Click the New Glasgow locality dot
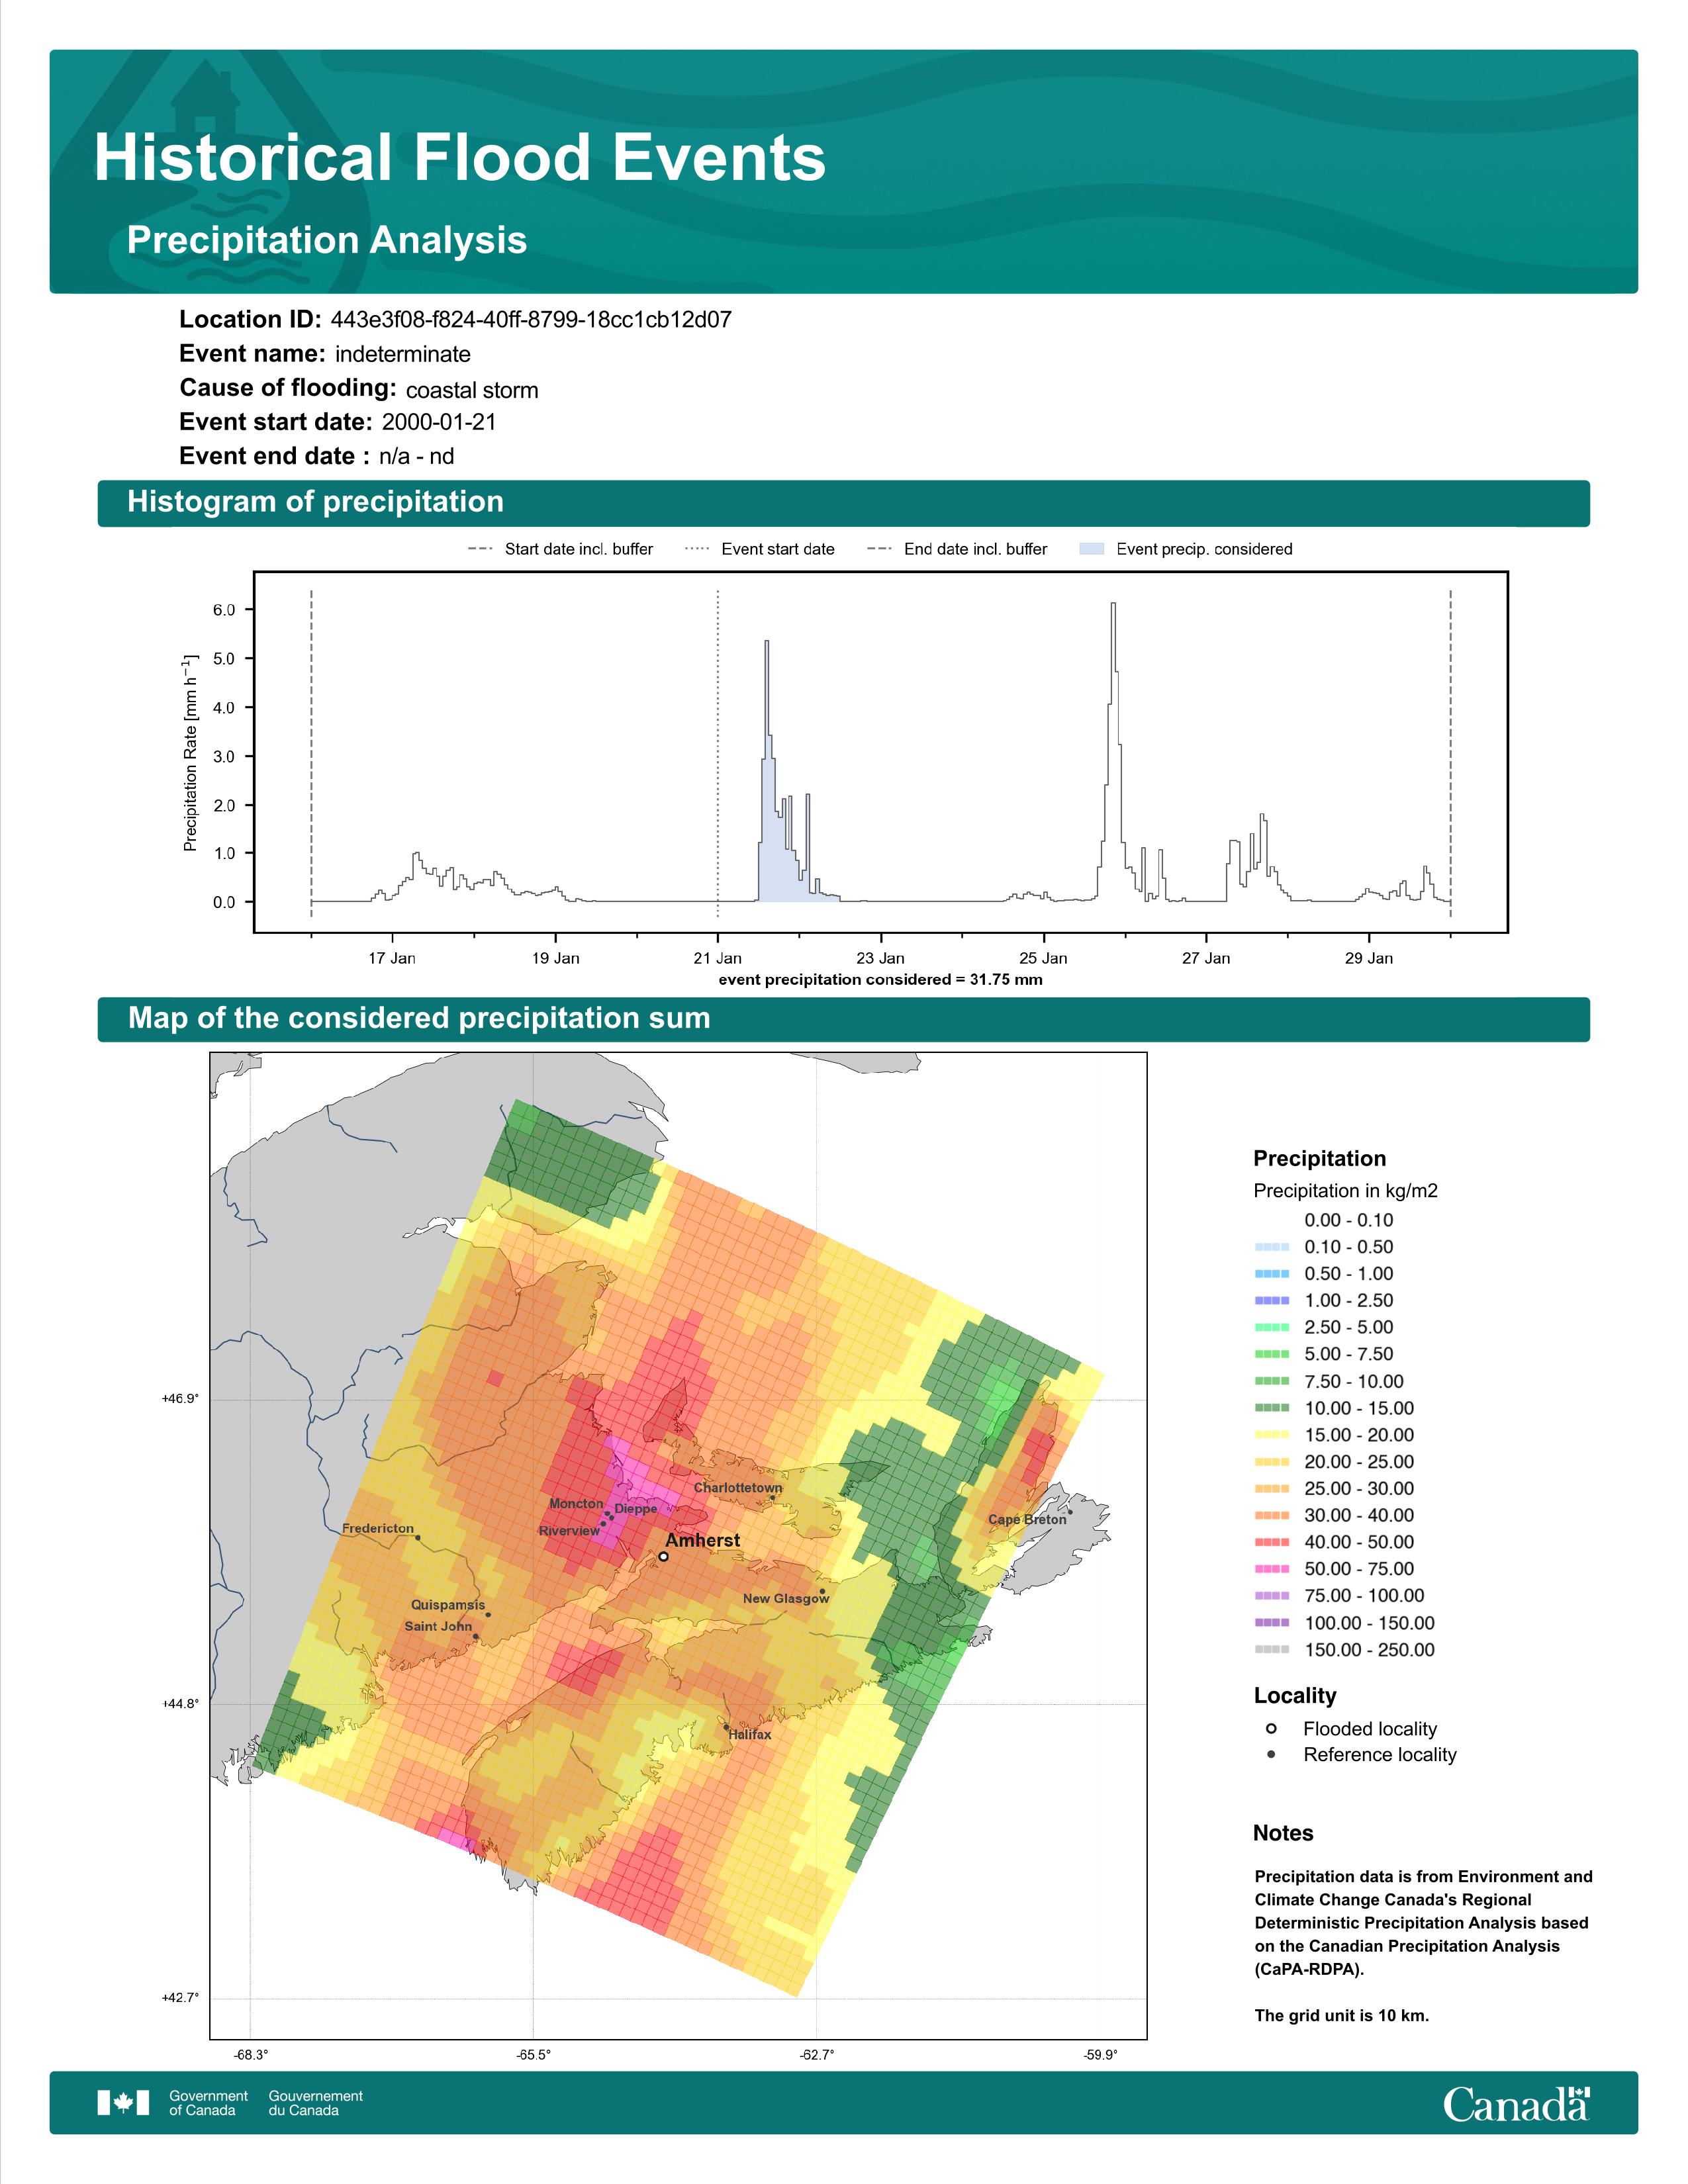The width and height of the screenshot is (1688, 2184). (x=822, y=1591)
